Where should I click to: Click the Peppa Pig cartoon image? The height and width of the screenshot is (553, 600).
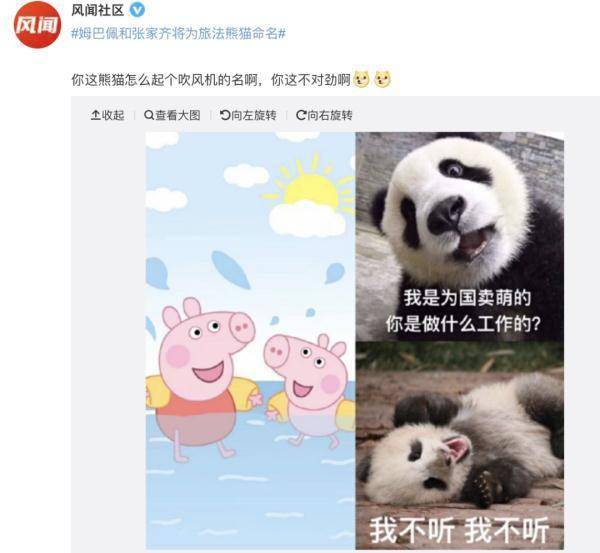point(250,340)
